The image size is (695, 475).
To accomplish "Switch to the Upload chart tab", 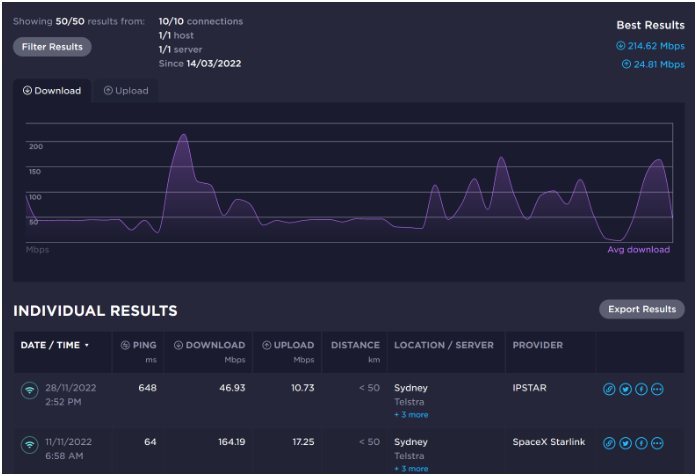I will 126,91.
